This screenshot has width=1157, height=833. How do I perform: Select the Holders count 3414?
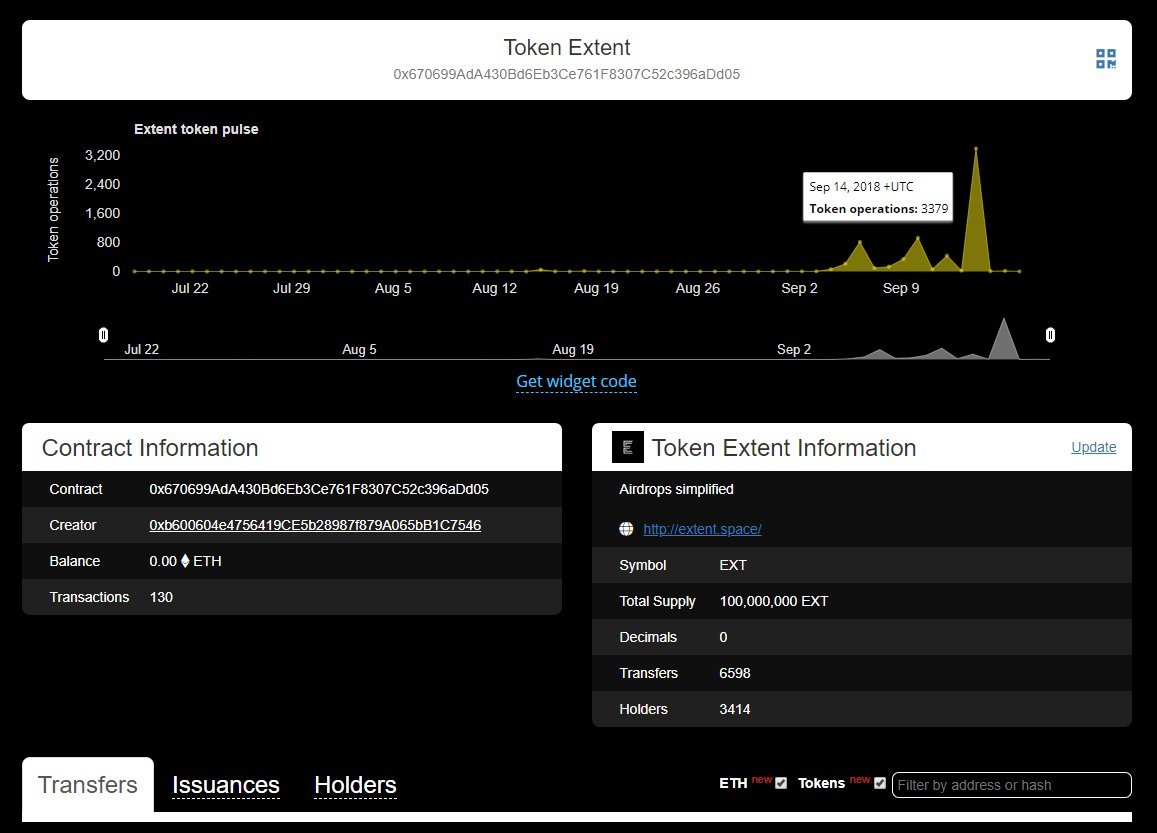pos(735,709)
